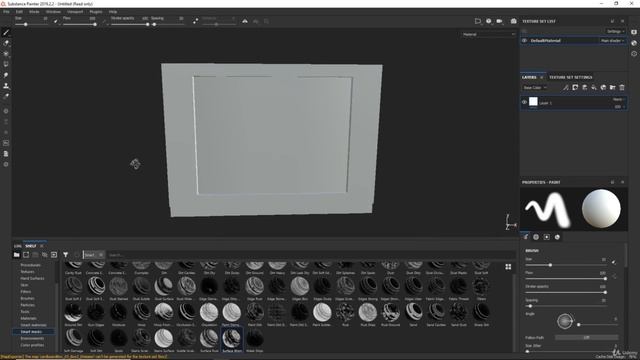The image size is (640, 360).
Task: Select the Paint brush tool
Action: pyautogui.click(x=6, y=32)
